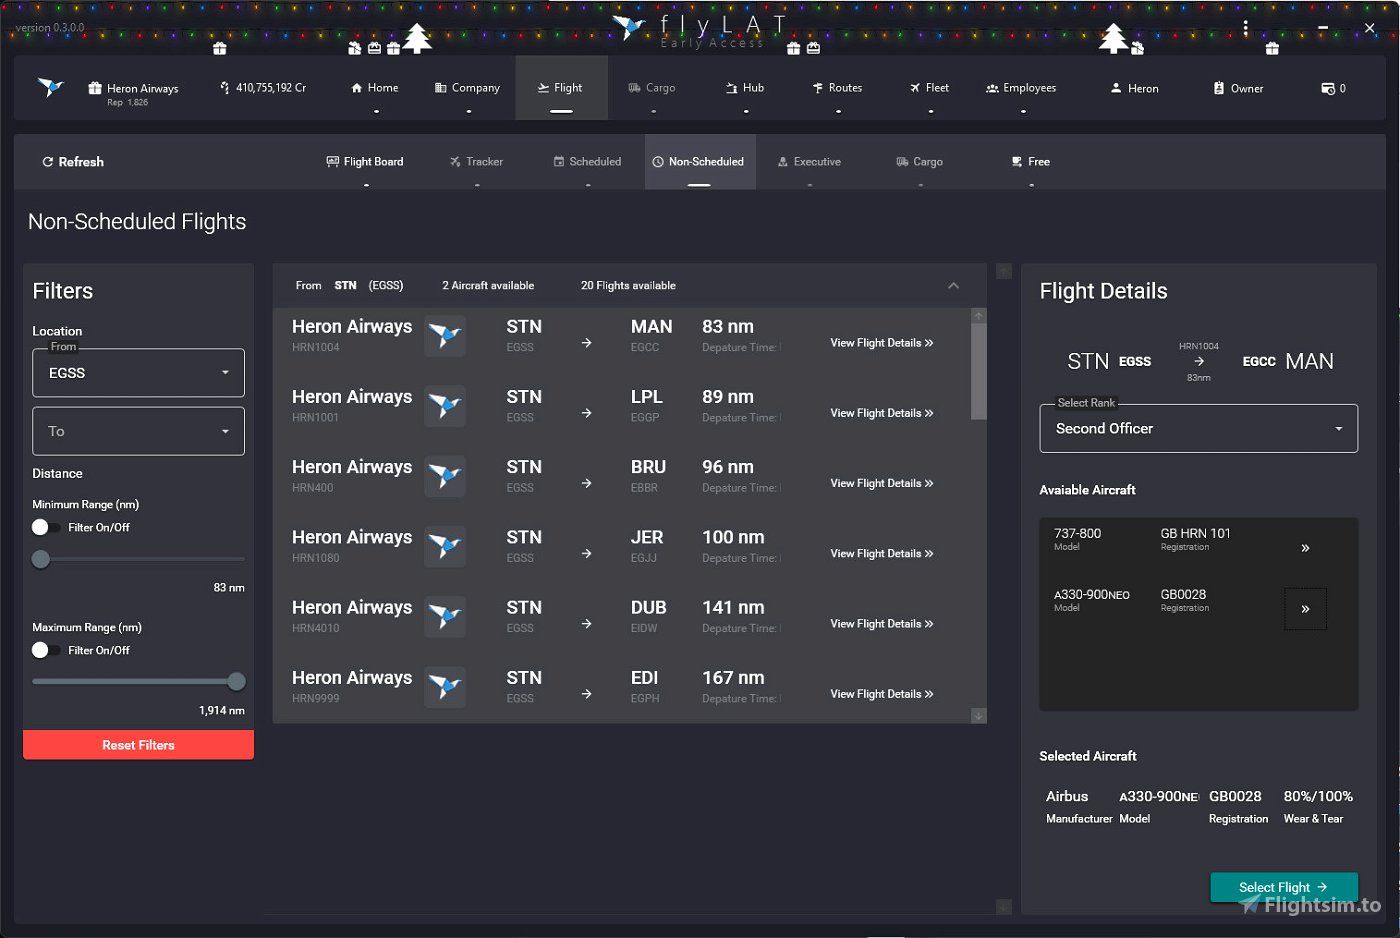1400x938 pixels.
Task: Click the airline logo on HRN1001 row
Action: coord(445,406)
